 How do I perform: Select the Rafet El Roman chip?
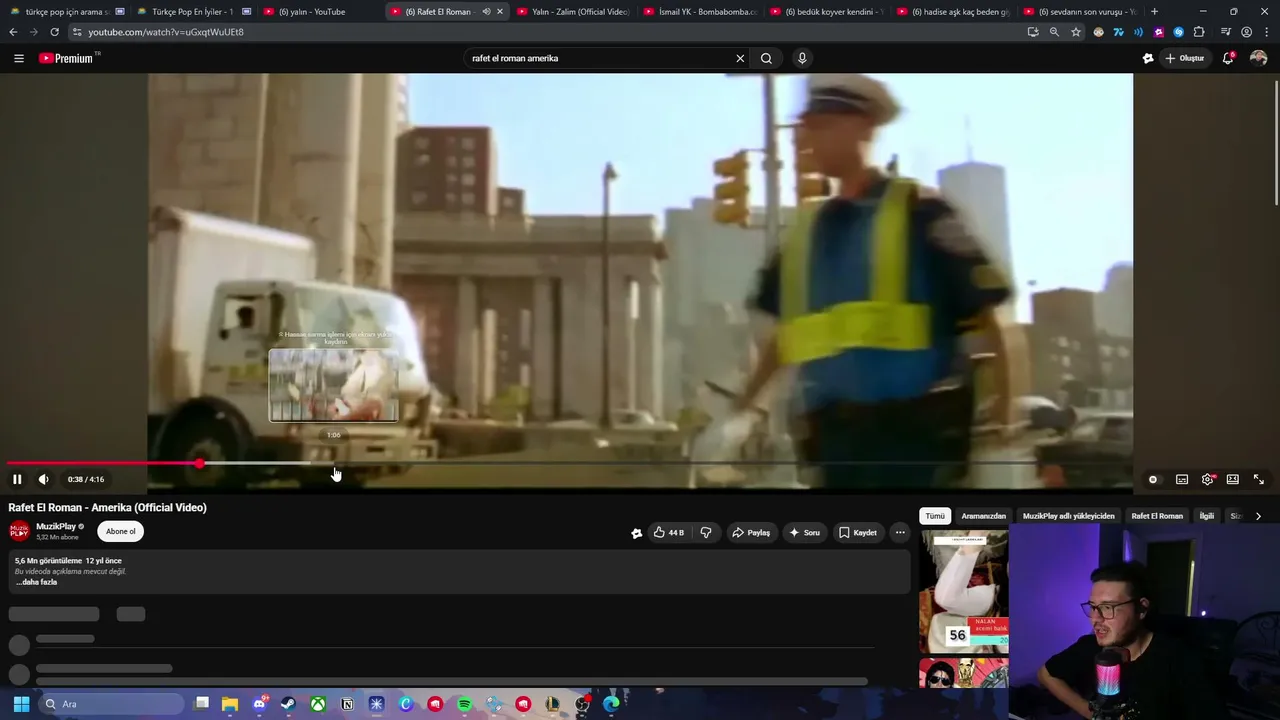1157,516
